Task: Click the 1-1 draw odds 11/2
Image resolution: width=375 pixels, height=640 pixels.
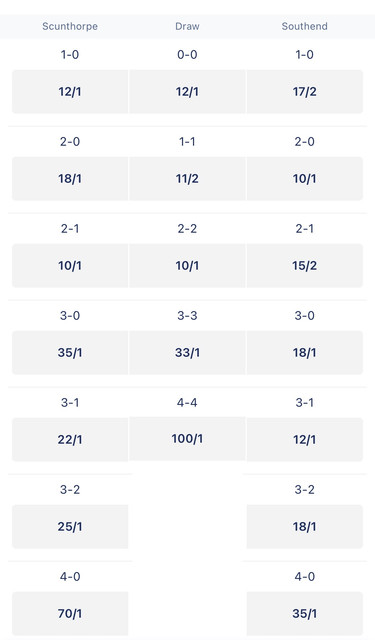Action: click(187, 178)
